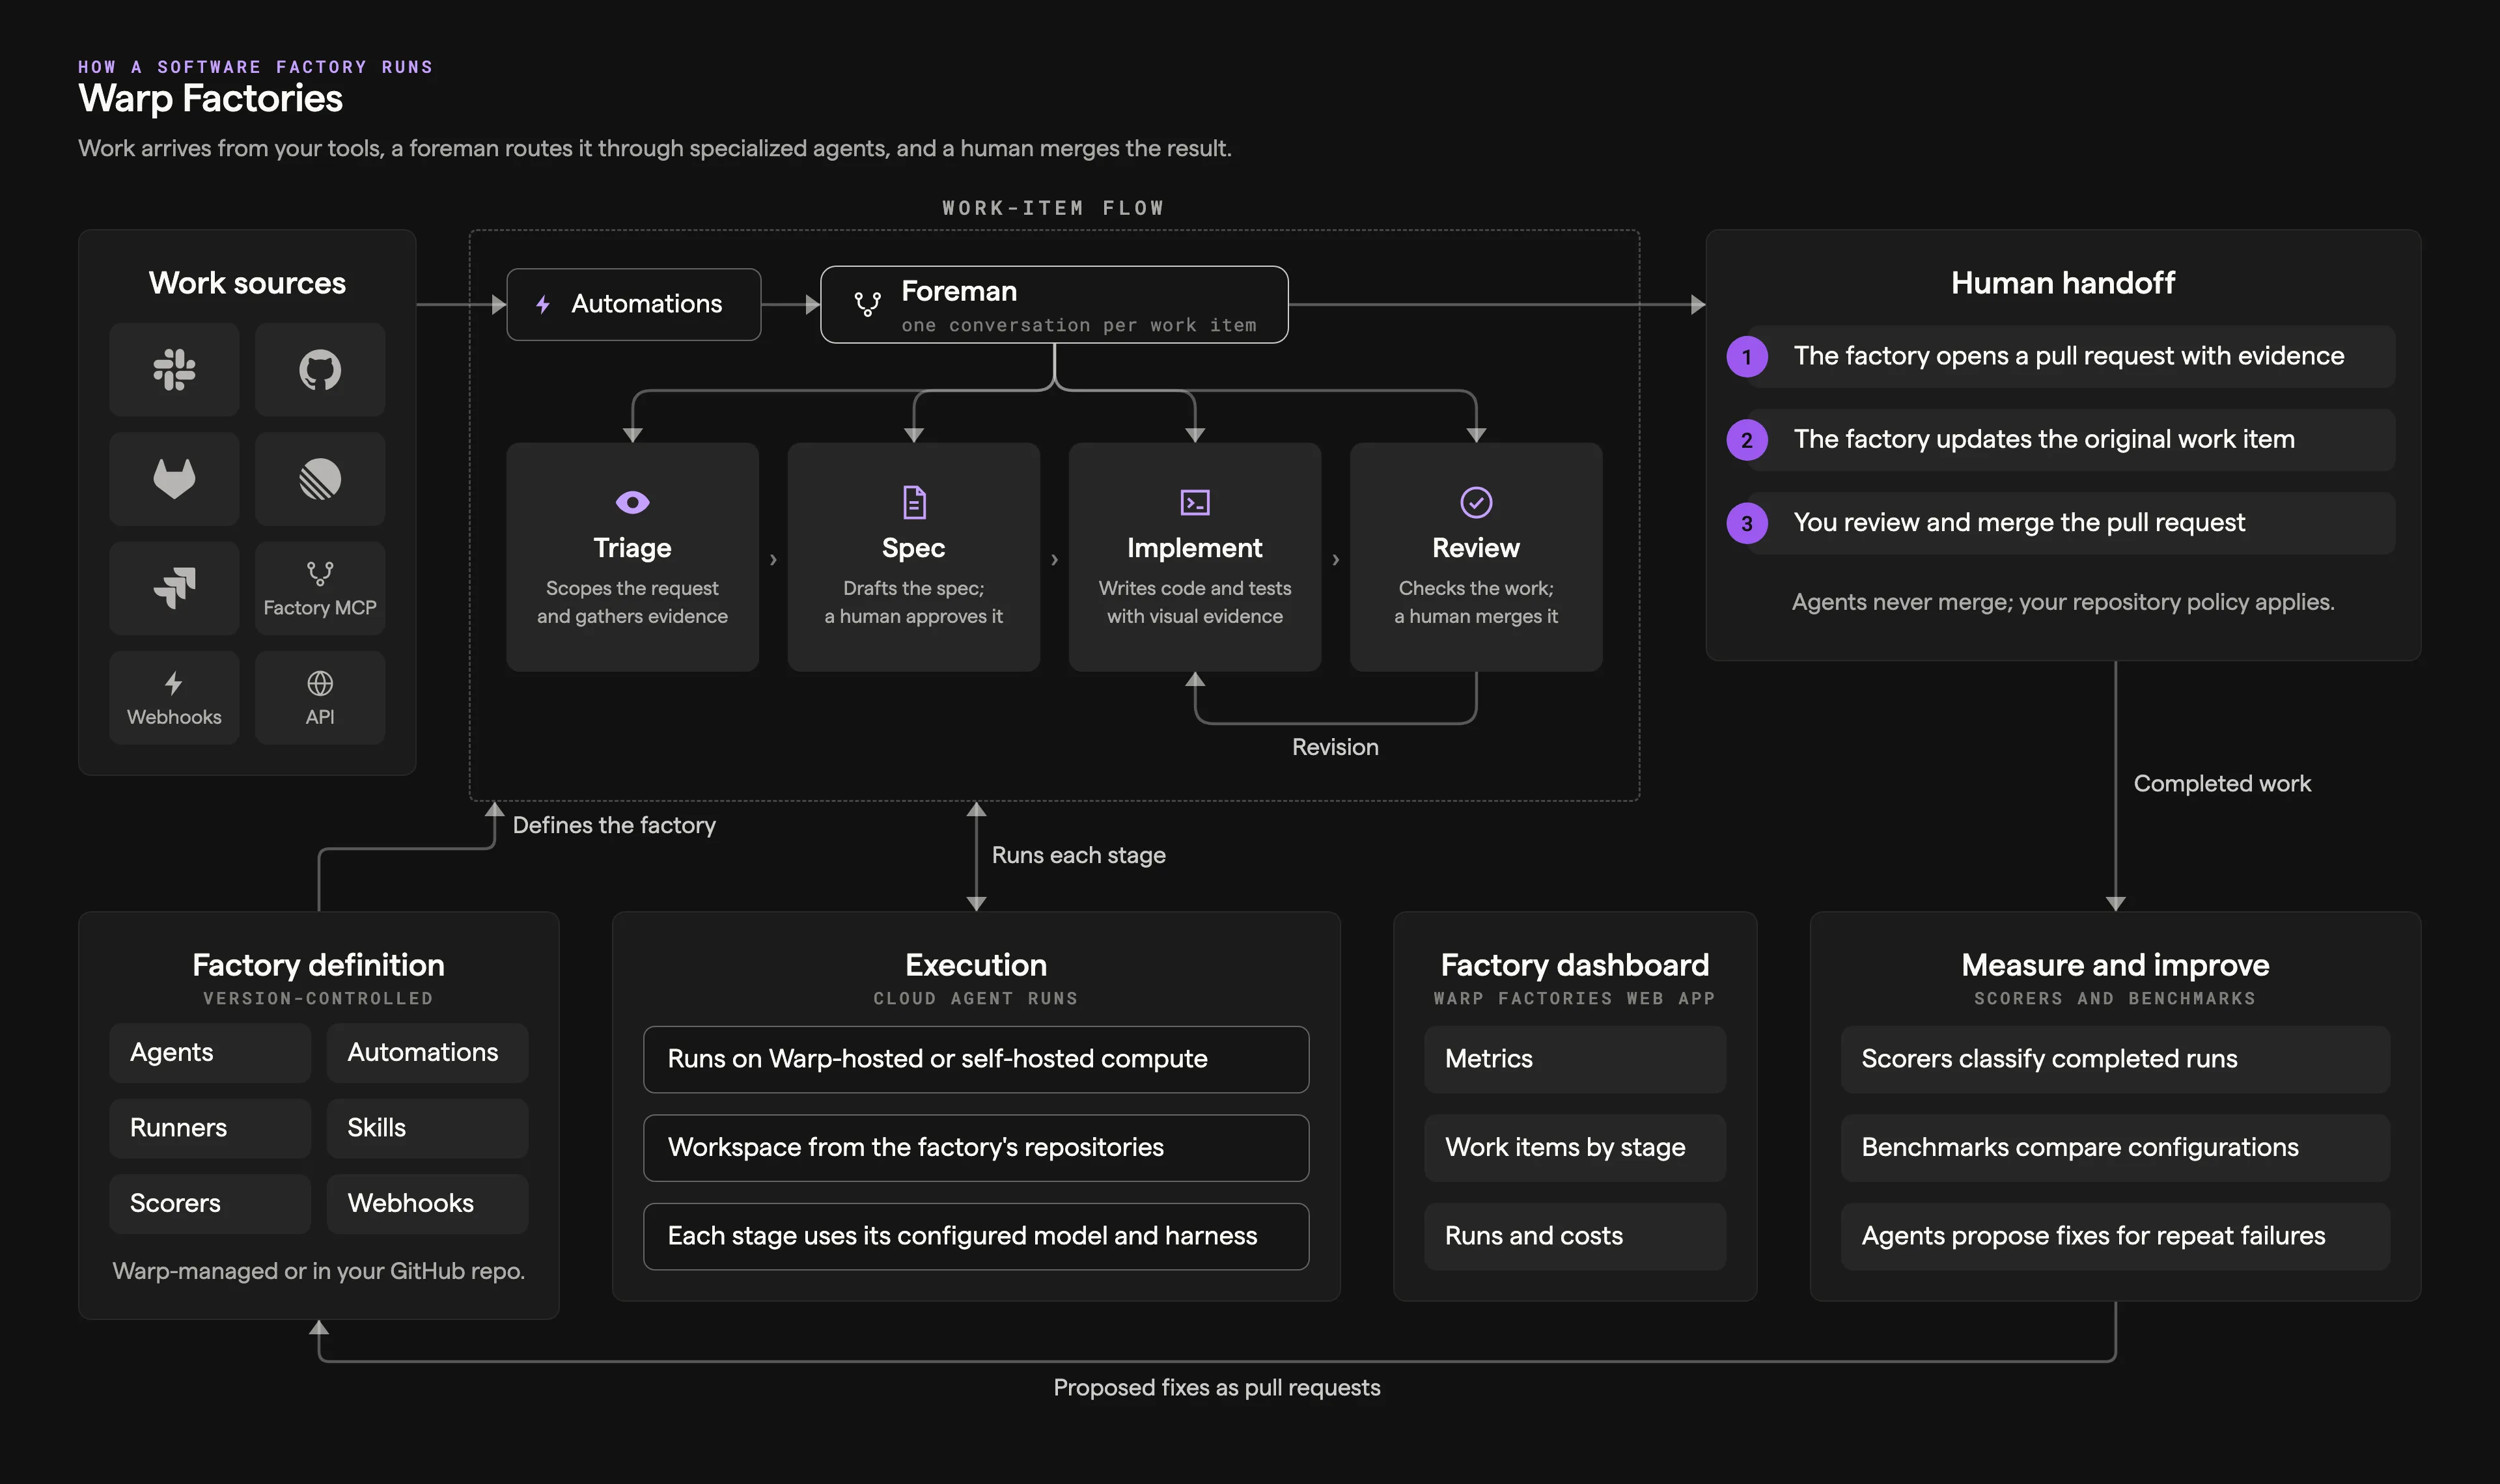Click the API globe tile

click(x=320, y=698)
